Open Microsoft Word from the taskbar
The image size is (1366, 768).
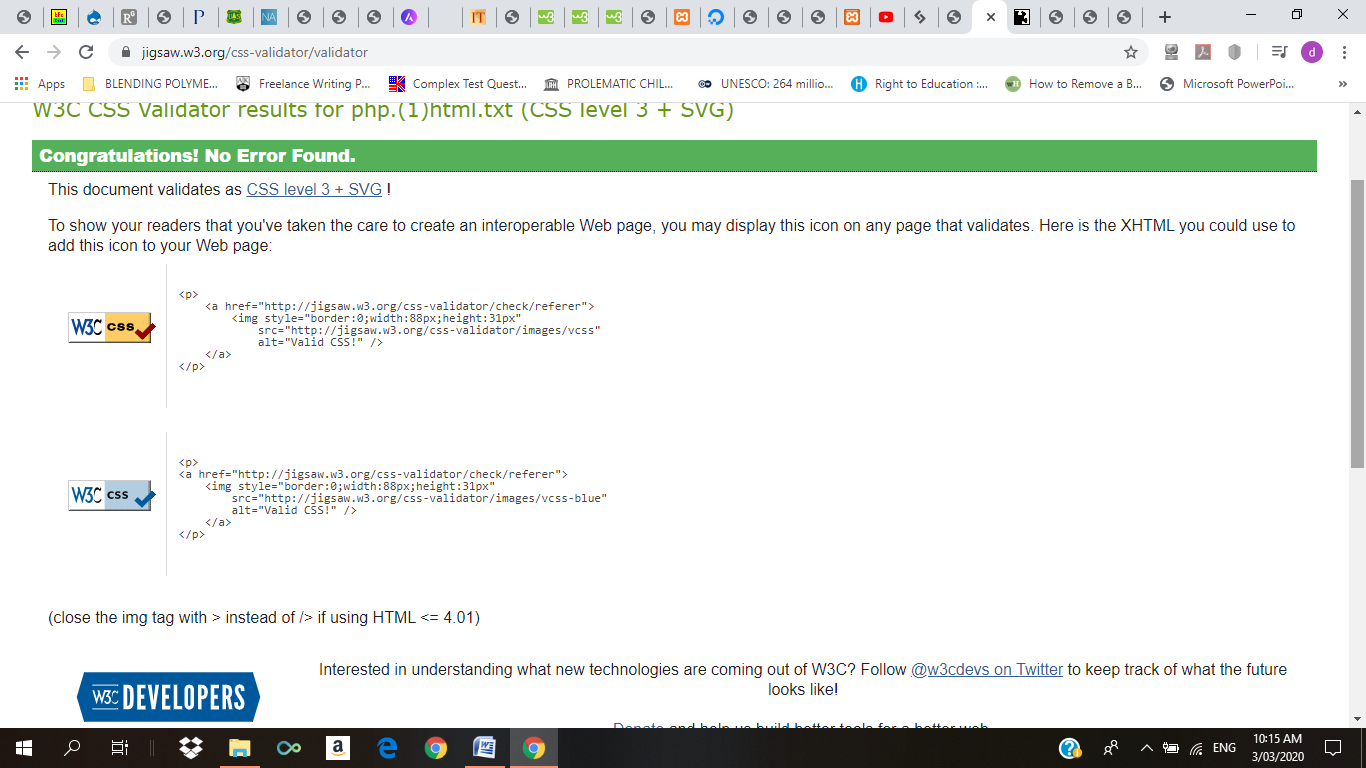(x=484, y=748)
